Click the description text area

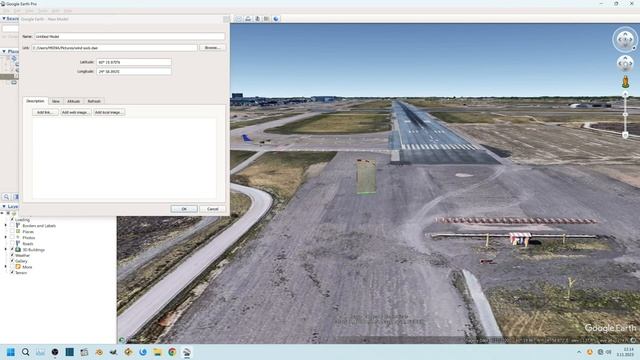click(124, 158)
